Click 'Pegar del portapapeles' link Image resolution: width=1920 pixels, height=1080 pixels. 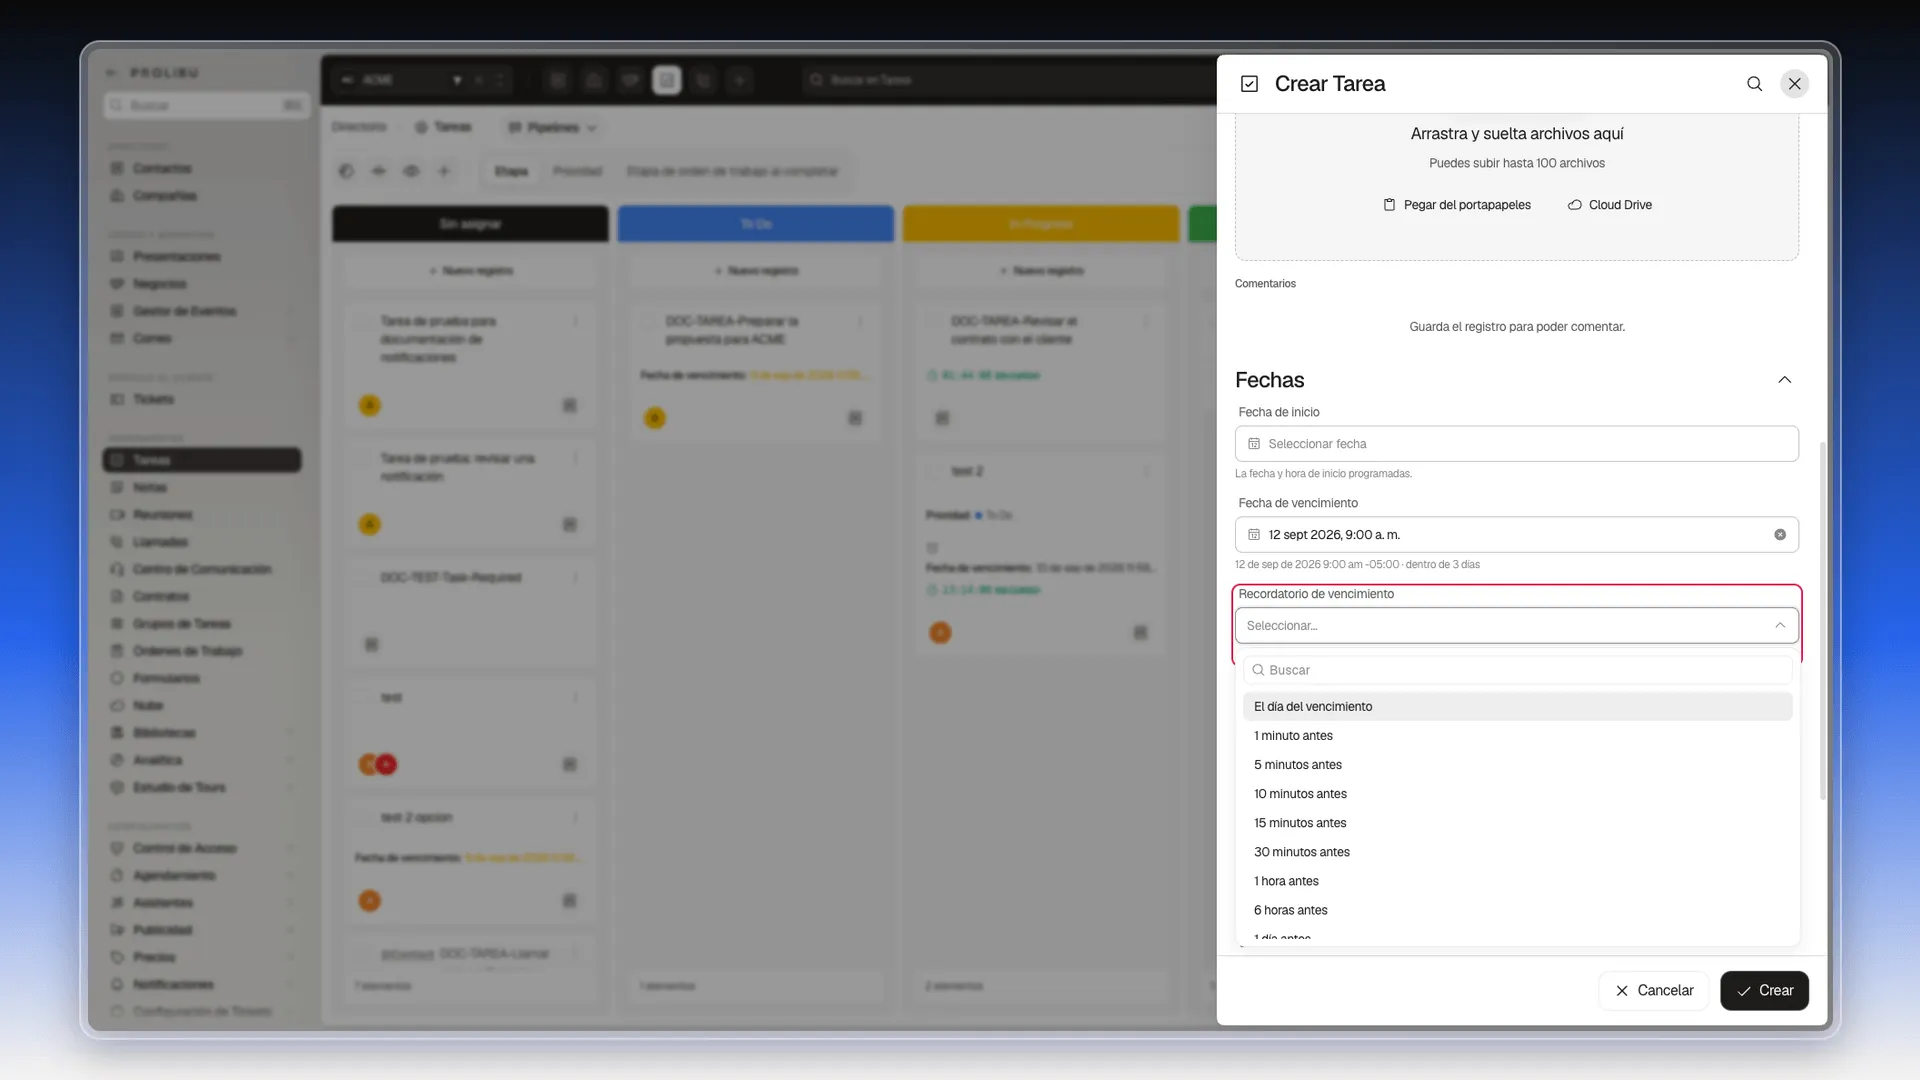coord(1457,205)
